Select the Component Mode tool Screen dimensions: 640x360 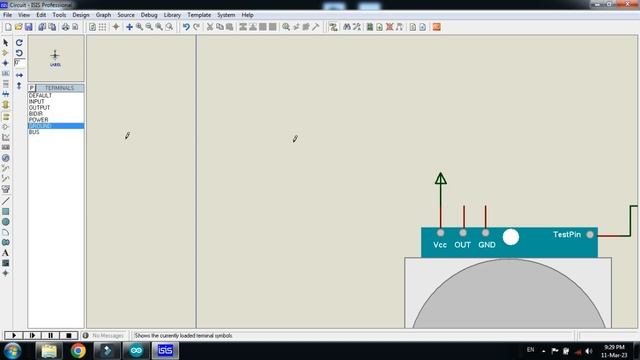pos(5,53)
